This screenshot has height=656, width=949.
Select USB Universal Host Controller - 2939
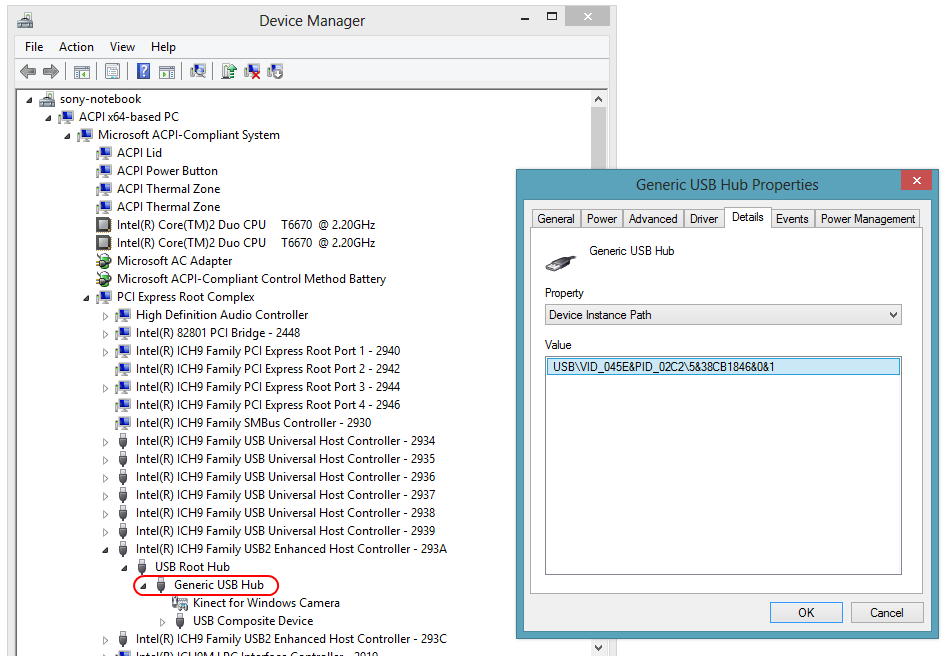(286, 531)
